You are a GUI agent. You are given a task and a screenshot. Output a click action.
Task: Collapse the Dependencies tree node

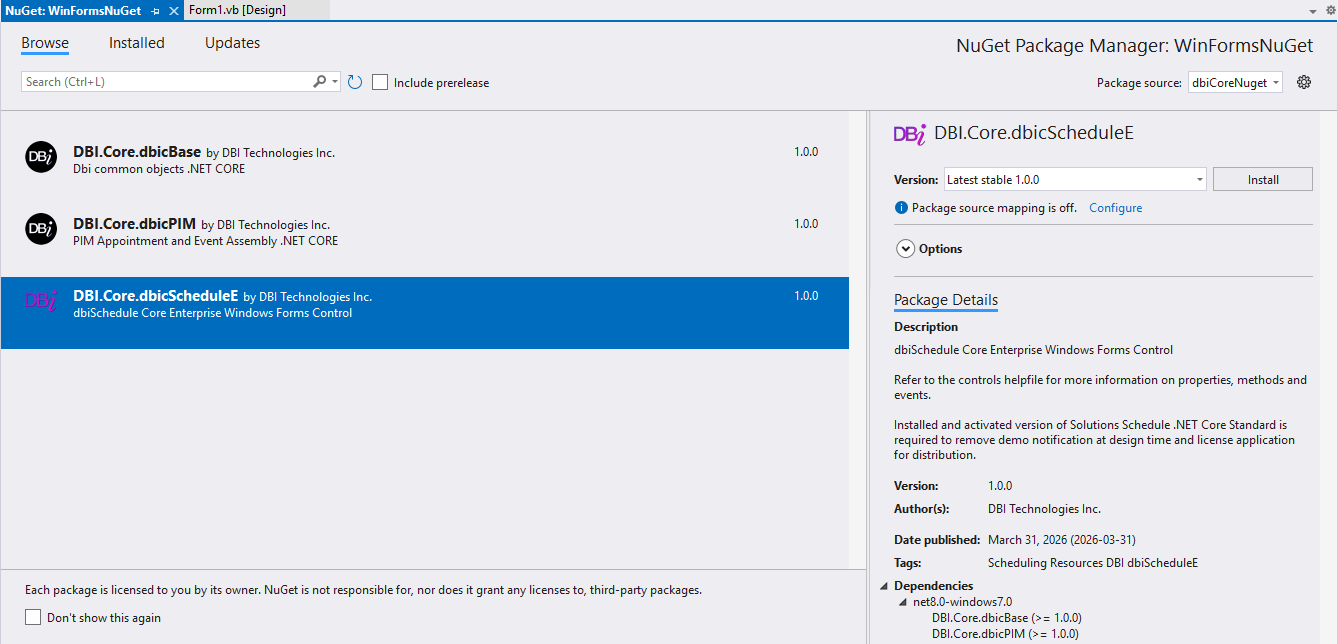pos(884,586)
